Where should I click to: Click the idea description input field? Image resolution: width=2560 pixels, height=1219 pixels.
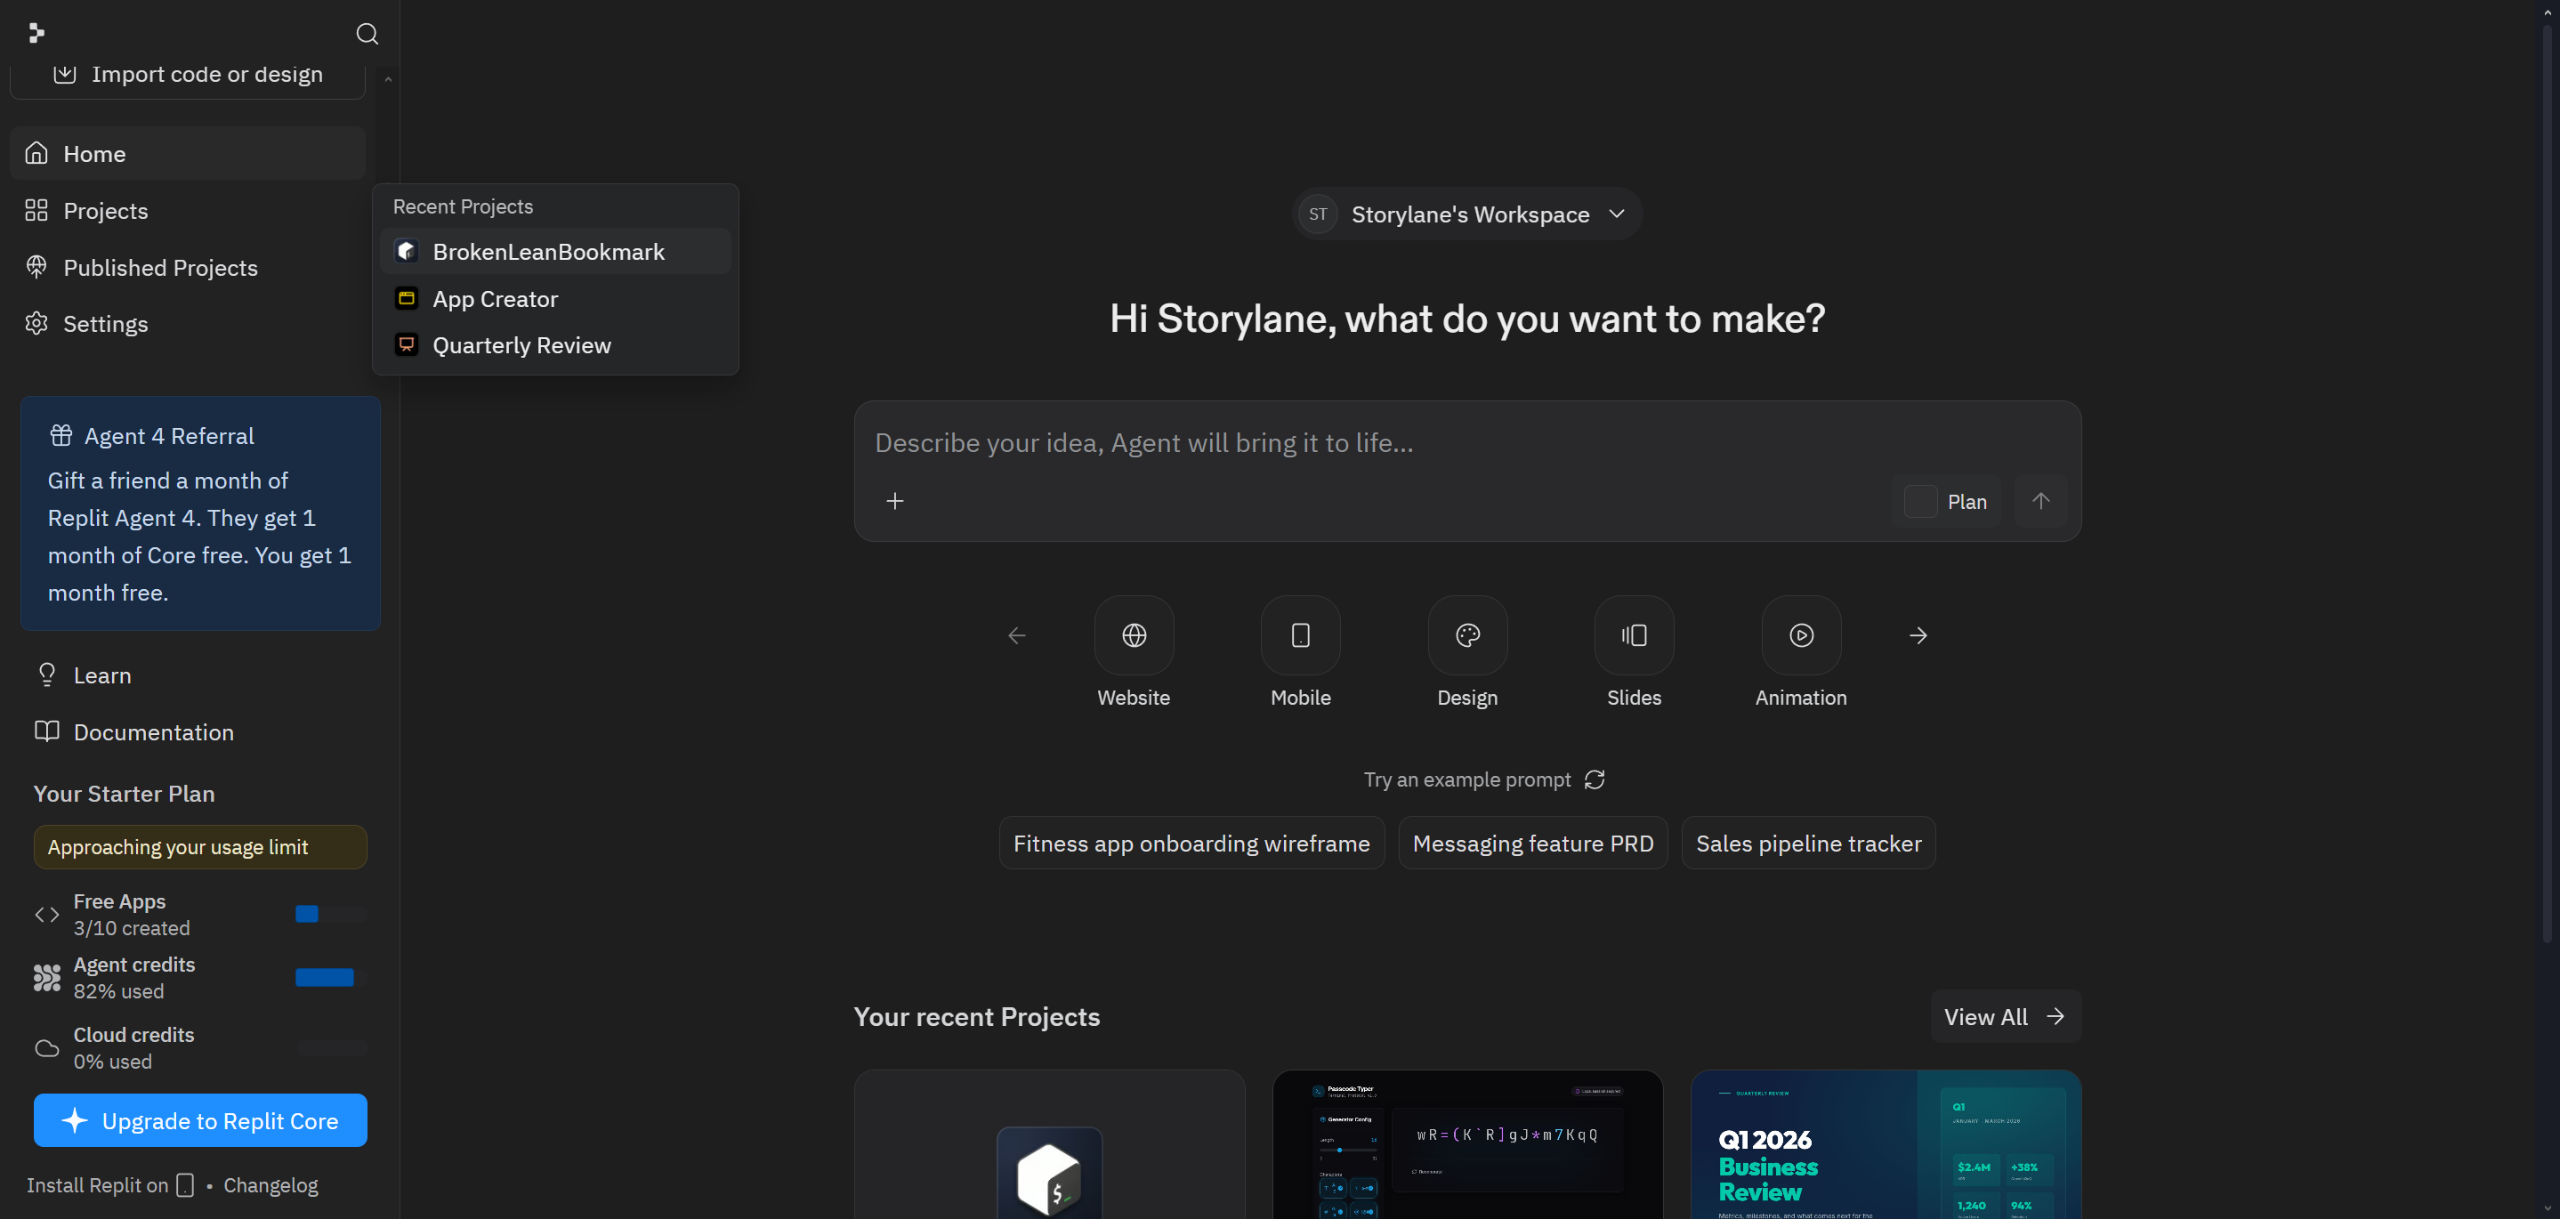1400,443
